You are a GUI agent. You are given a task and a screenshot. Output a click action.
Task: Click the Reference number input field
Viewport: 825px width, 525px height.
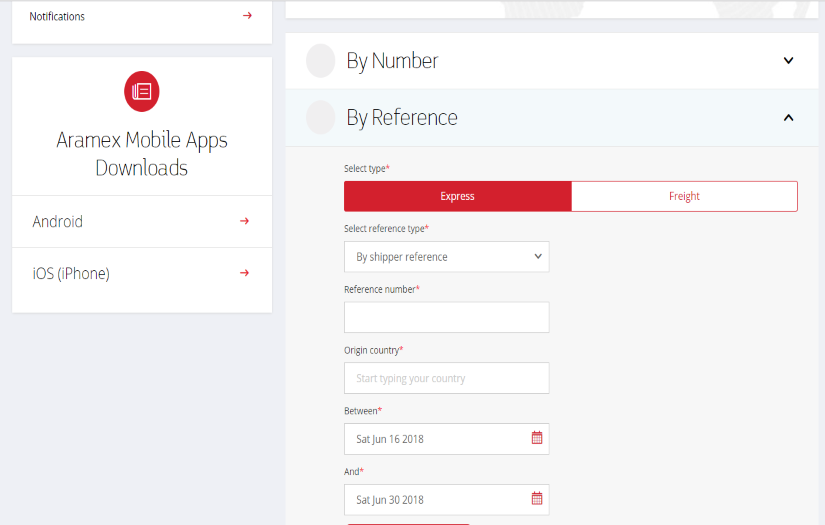447,317
